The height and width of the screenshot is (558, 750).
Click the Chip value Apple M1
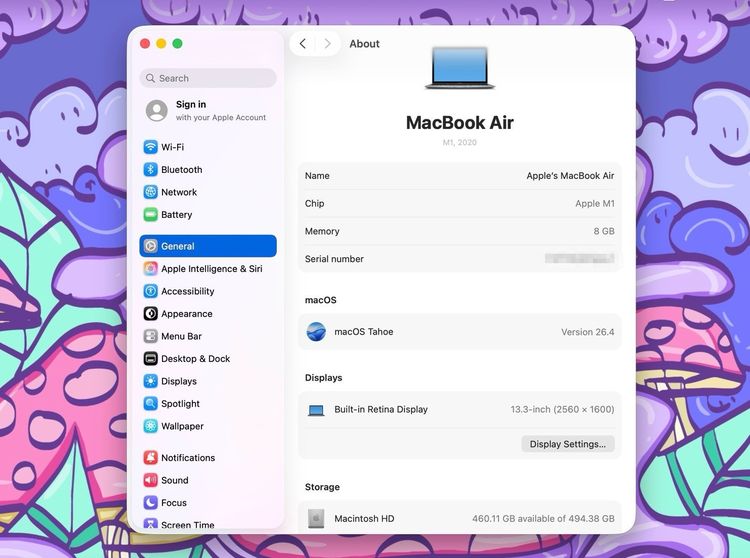point(595,203)
